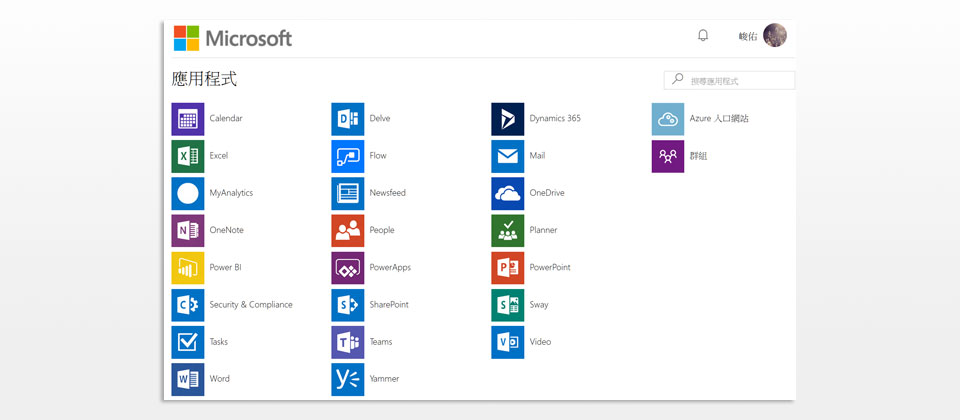Click the Sway label
The width and height of the screenshot is (960, 420).
click(539, 304)
